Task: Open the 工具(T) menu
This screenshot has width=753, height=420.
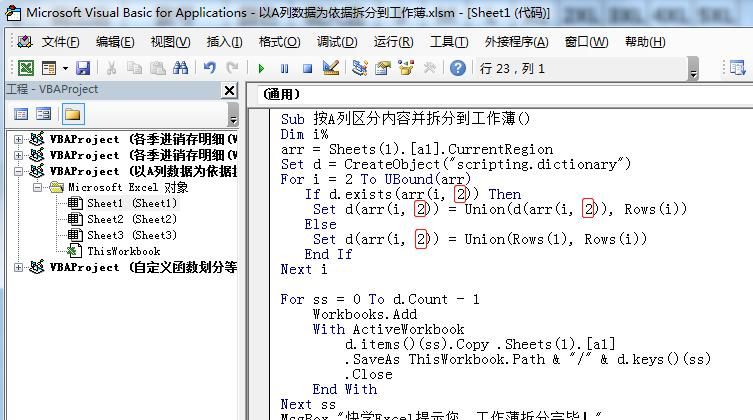Action: pos(449,42)
